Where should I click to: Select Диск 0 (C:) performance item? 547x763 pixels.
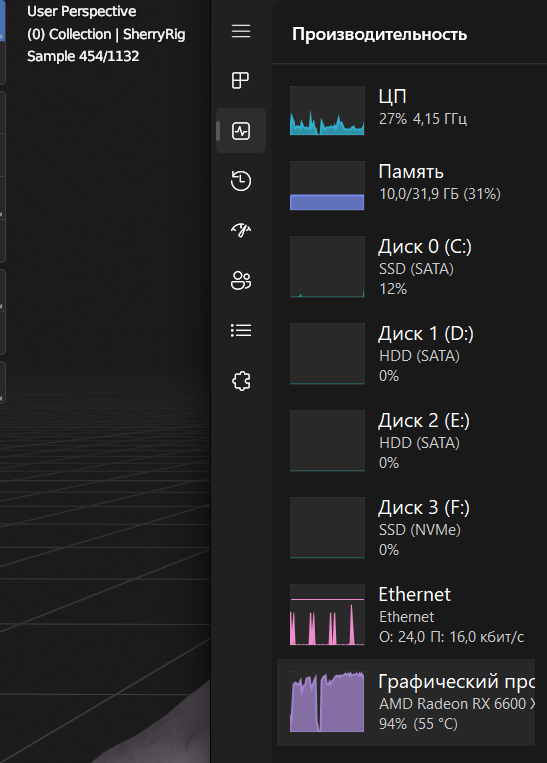tap(406, 267)
